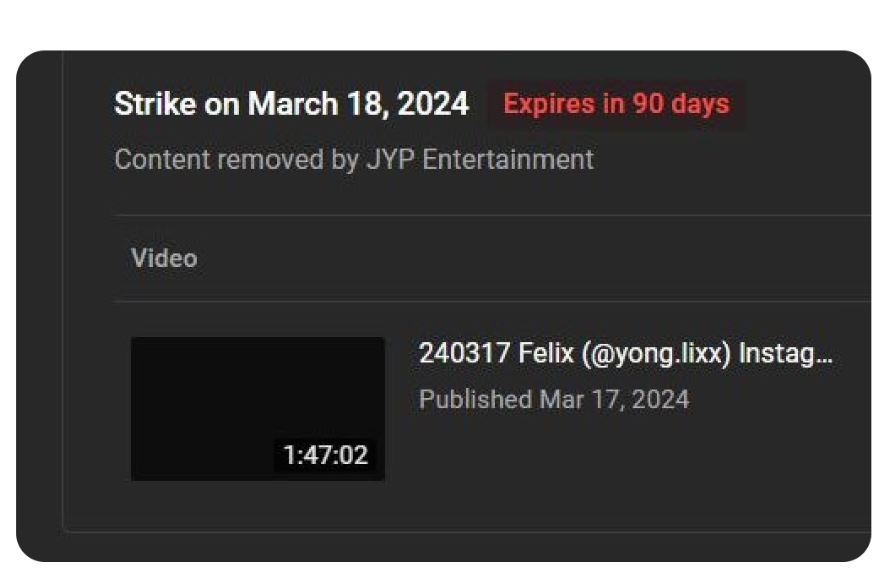
Task: Click the red Expires in 90 days badge
Action: point(616,104)
